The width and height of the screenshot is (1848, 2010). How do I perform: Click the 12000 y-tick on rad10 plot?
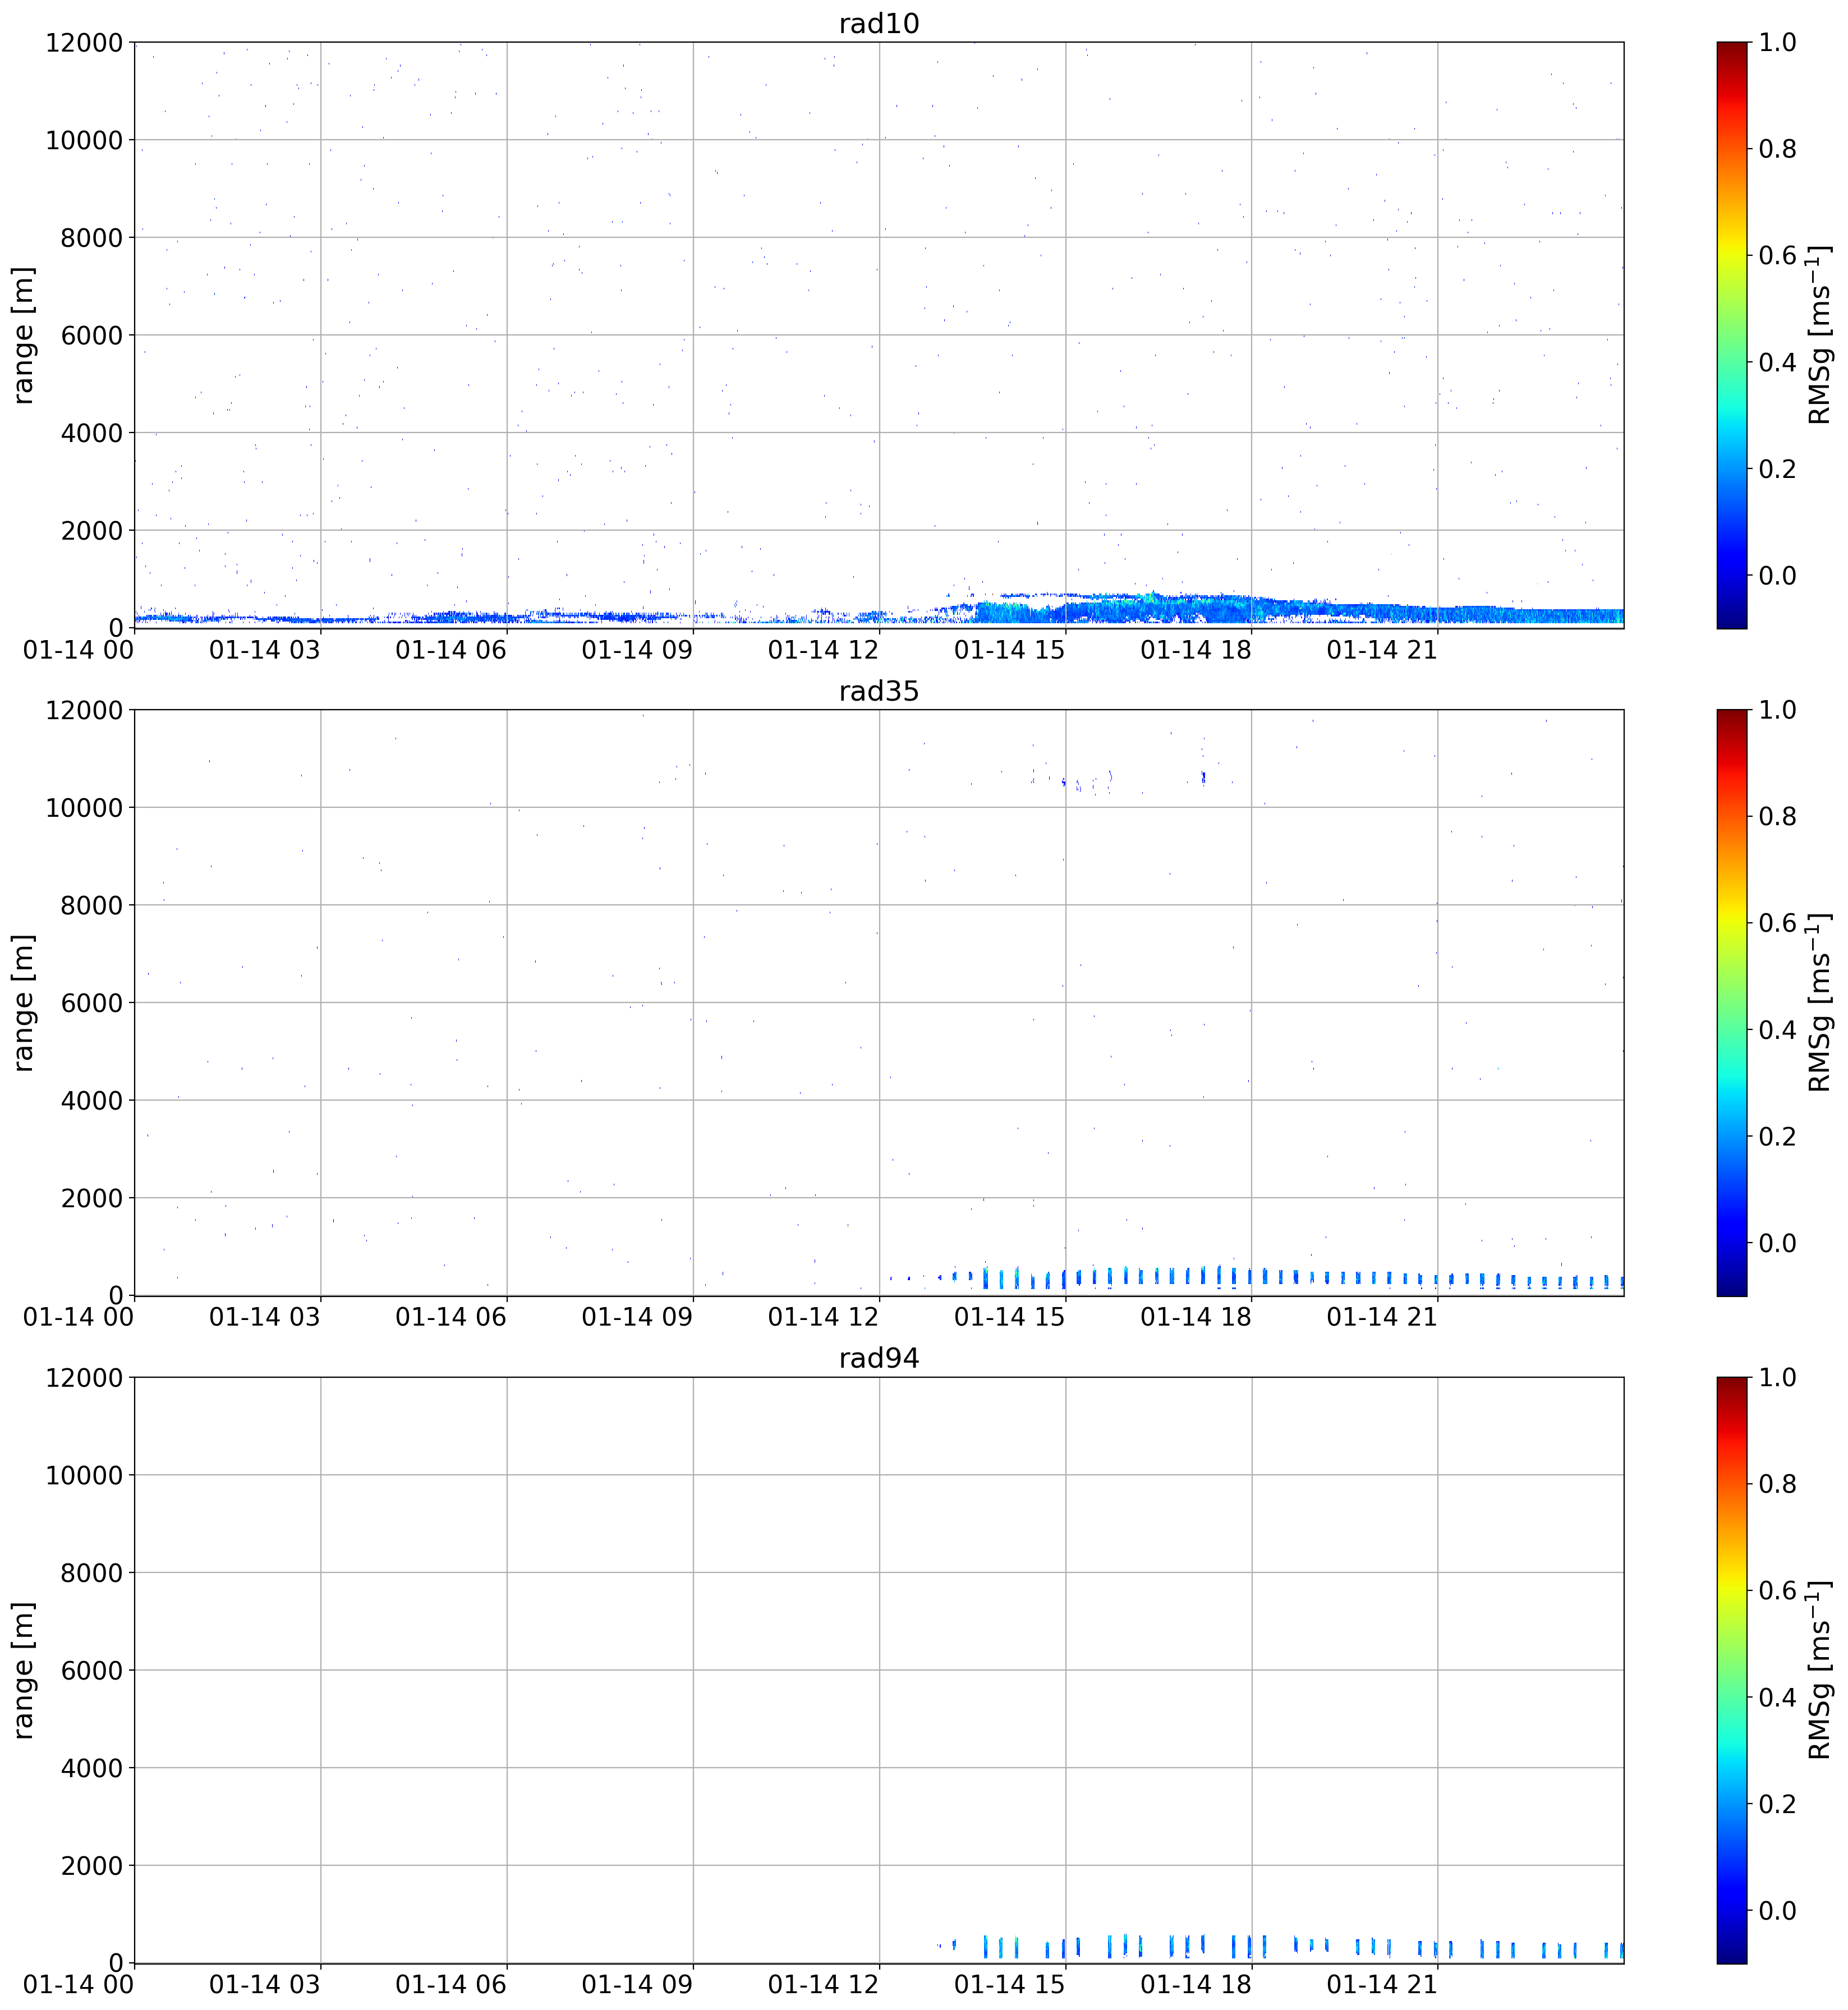(x=84, y=43)
